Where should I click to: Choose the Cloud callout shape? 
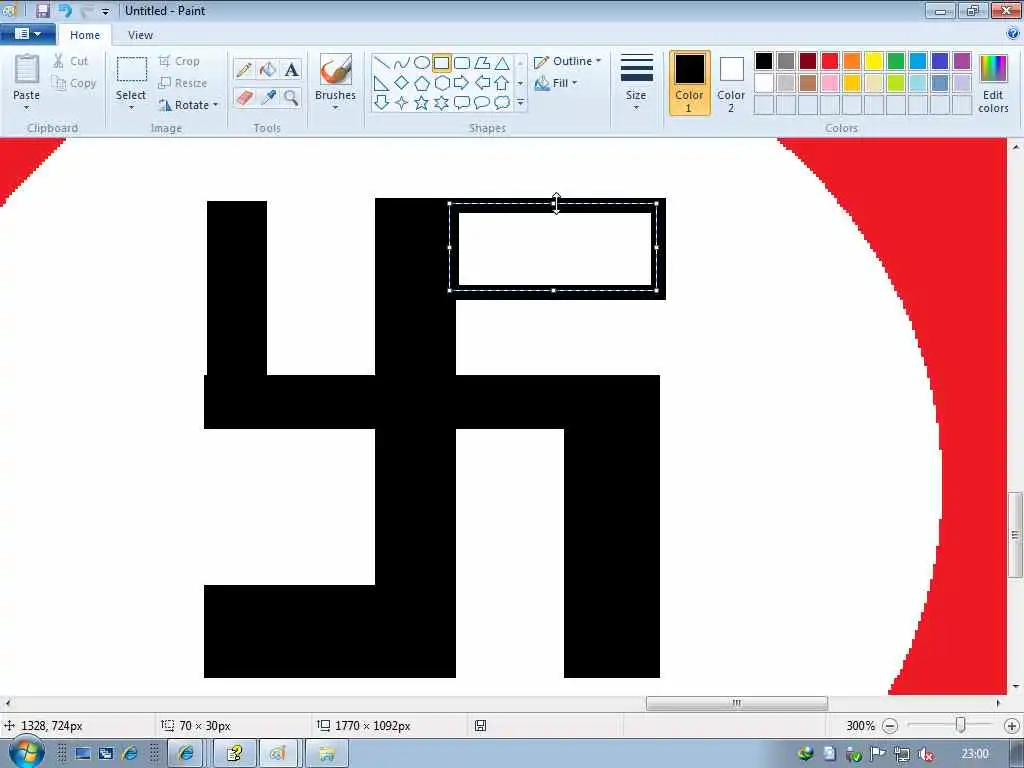click(x=502, y=103)
